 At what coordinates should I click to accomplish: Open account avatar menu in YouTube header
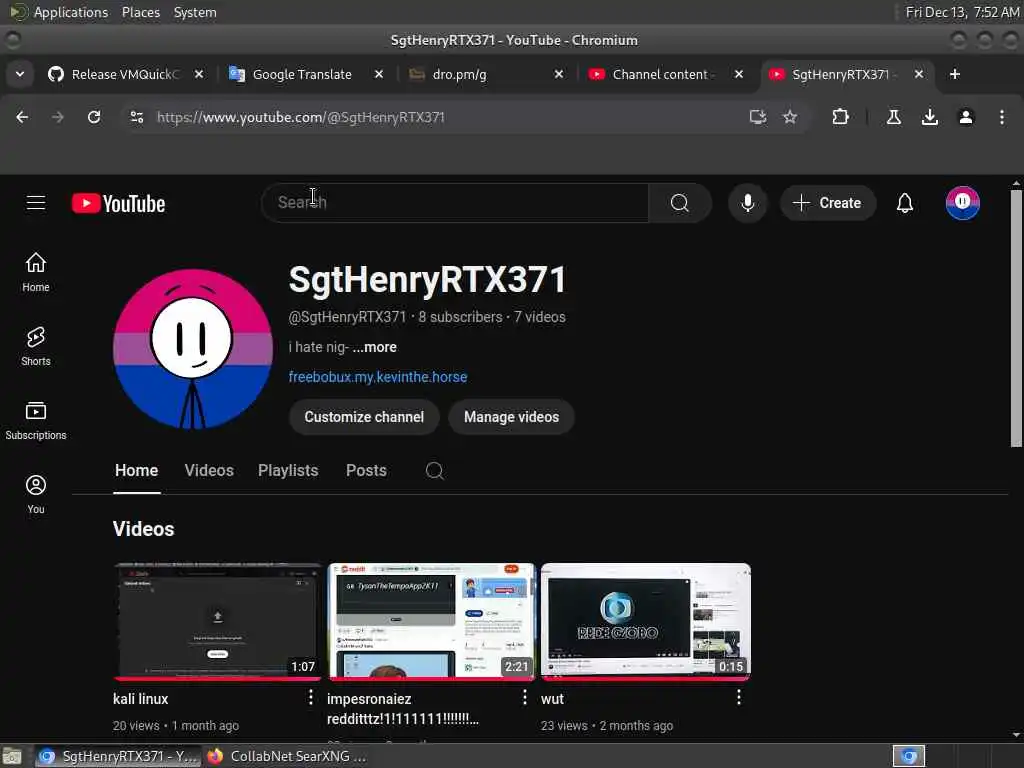pos(963,203)
